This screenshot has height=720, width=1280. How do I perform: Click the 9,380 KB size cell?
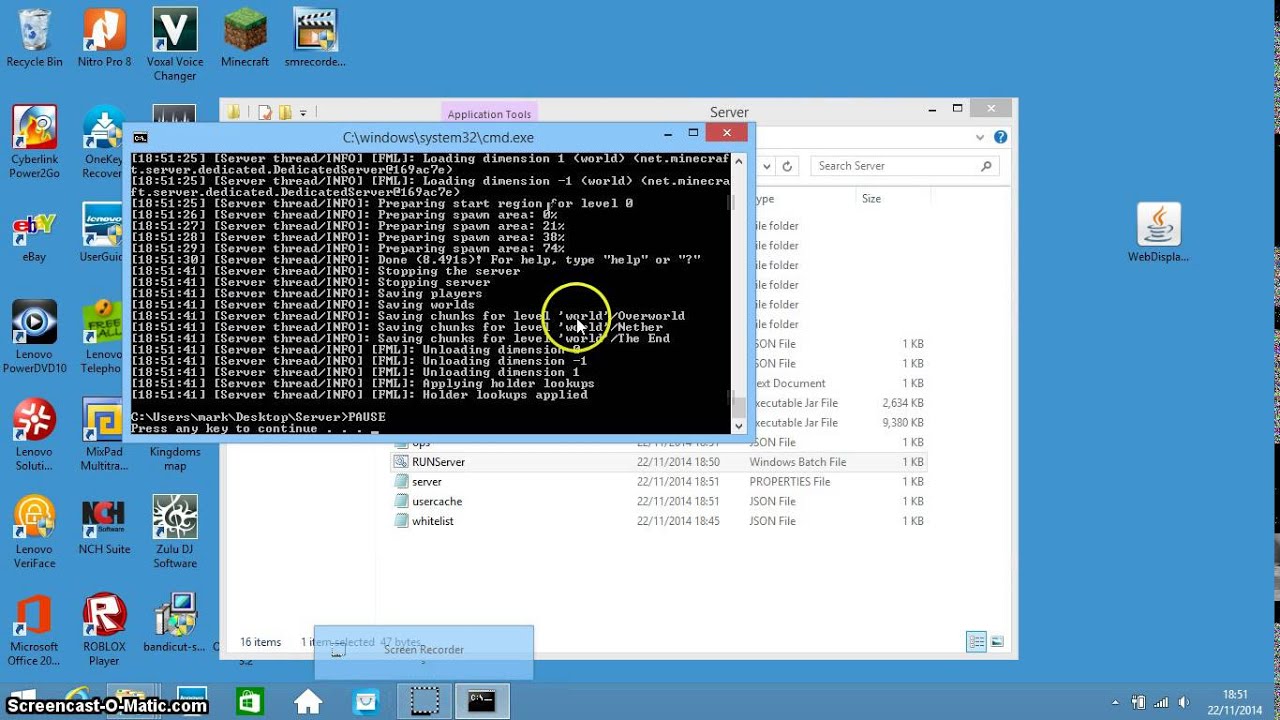click(902, 423)
